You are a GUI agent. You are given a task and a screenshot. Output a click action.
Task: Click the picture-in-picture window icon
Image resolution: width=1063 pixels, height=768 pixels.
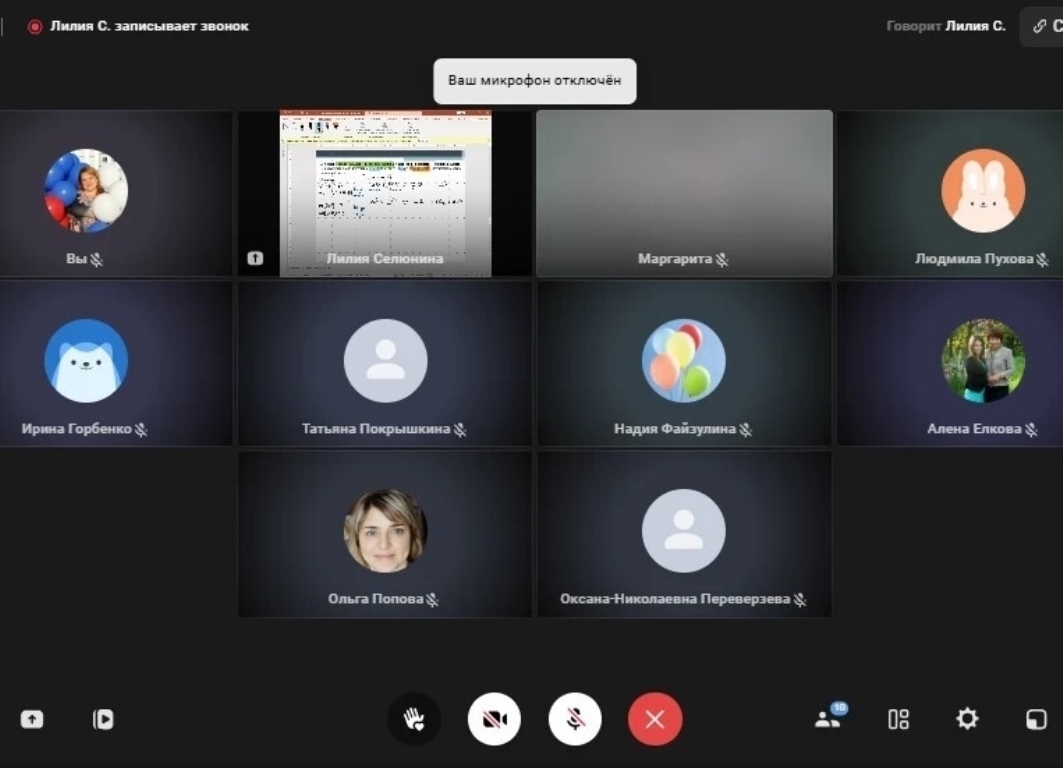1036,719
